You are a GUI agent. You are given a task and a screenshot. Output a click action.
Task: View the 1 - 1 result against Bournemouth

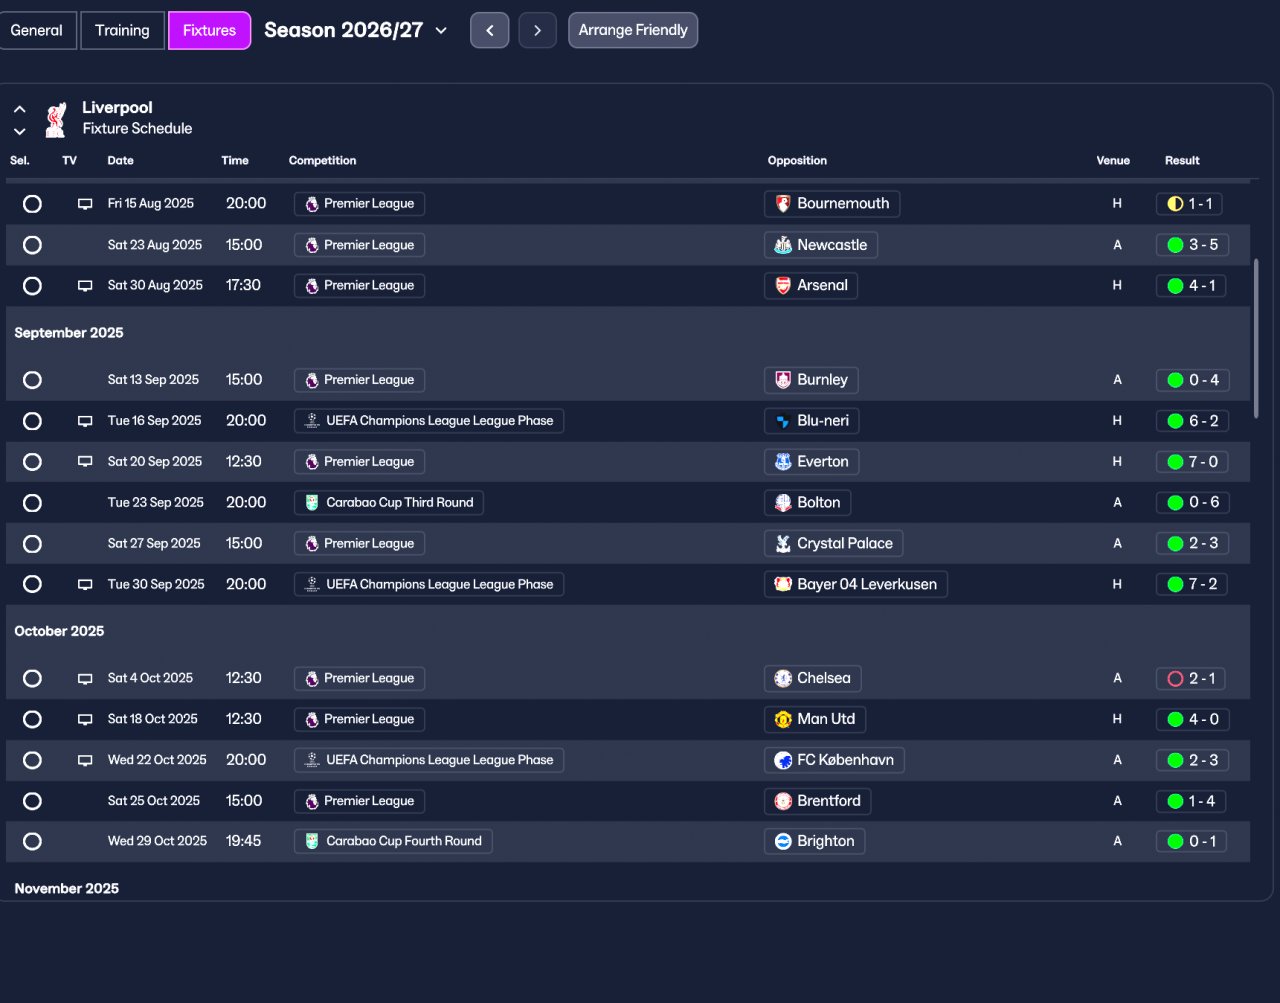click(x=1189, y=204)
